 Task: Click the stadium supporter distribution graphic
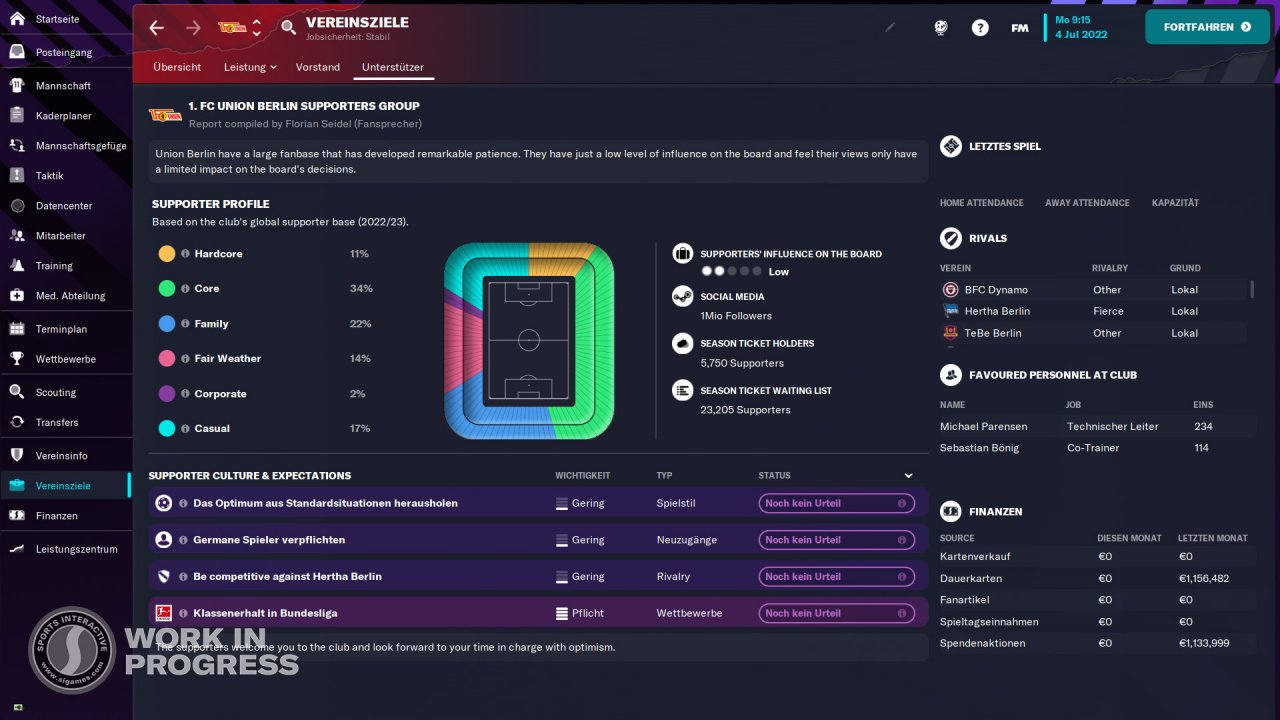(x=529, y=340)
